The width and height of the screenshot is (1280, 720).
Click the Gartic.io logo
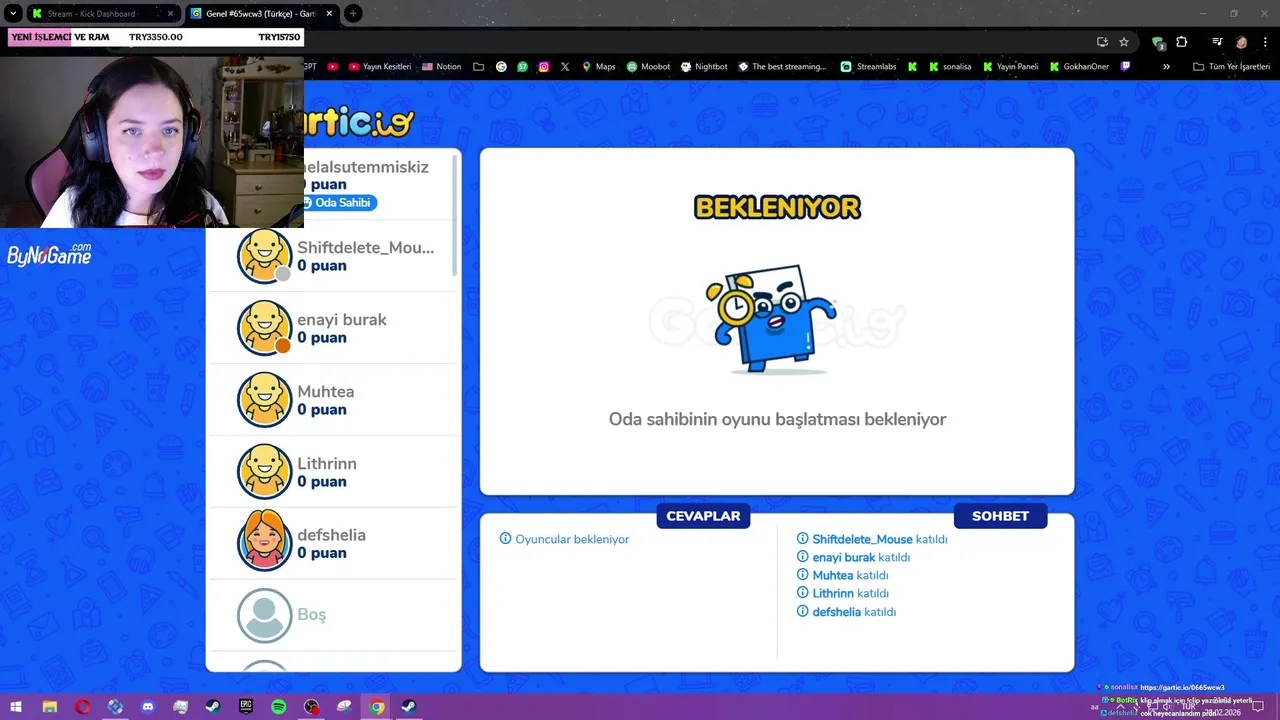(x=359, y=121)
